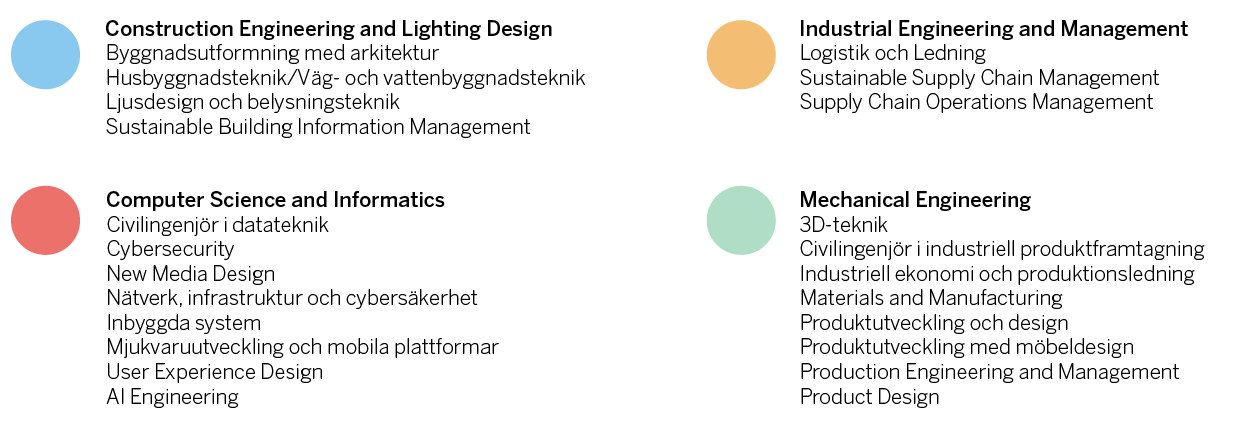
Task: Open the Cybersecurity programme
Action: (170, 249)
